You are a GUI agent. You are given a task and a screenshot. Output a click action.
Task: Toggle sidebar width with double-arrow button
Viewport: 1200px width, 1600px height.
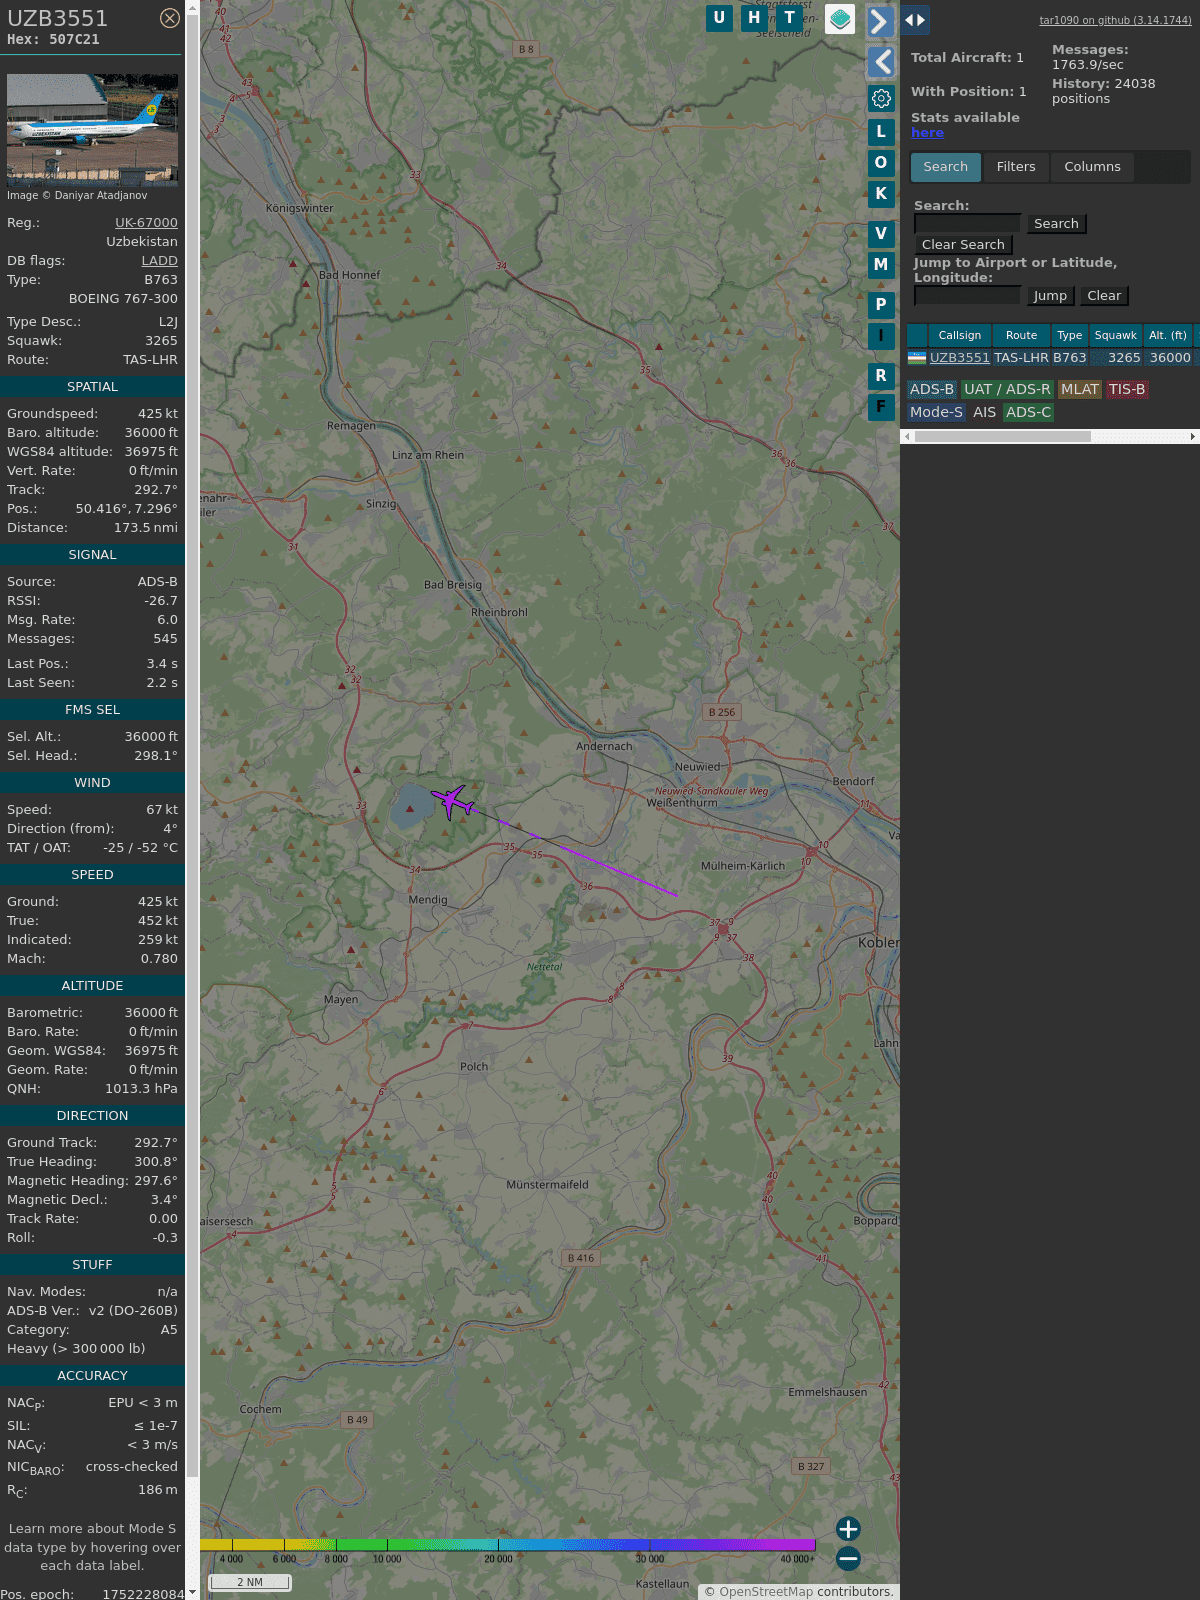pos(915,20)
